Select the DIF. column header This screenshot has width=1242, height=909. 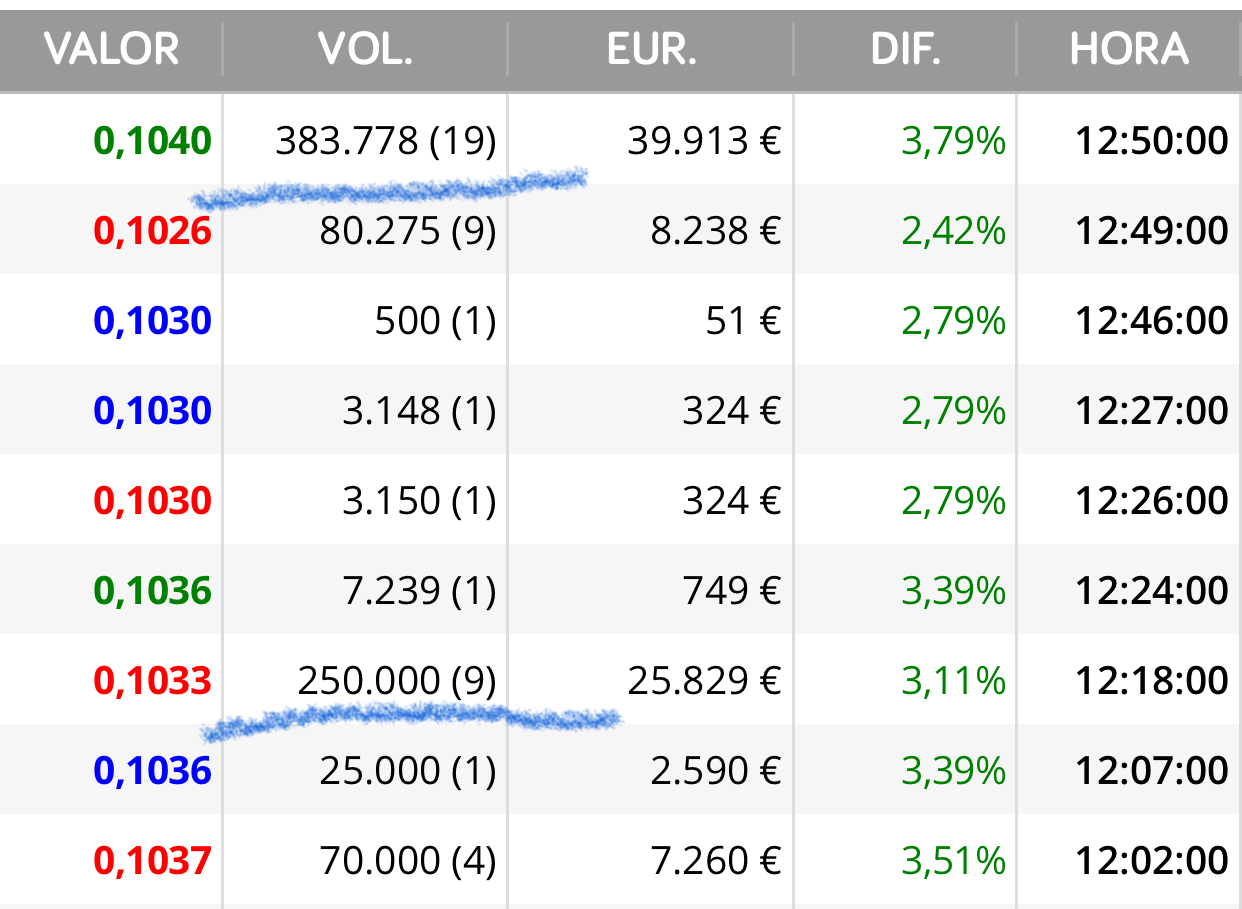(x=905, y=49)
